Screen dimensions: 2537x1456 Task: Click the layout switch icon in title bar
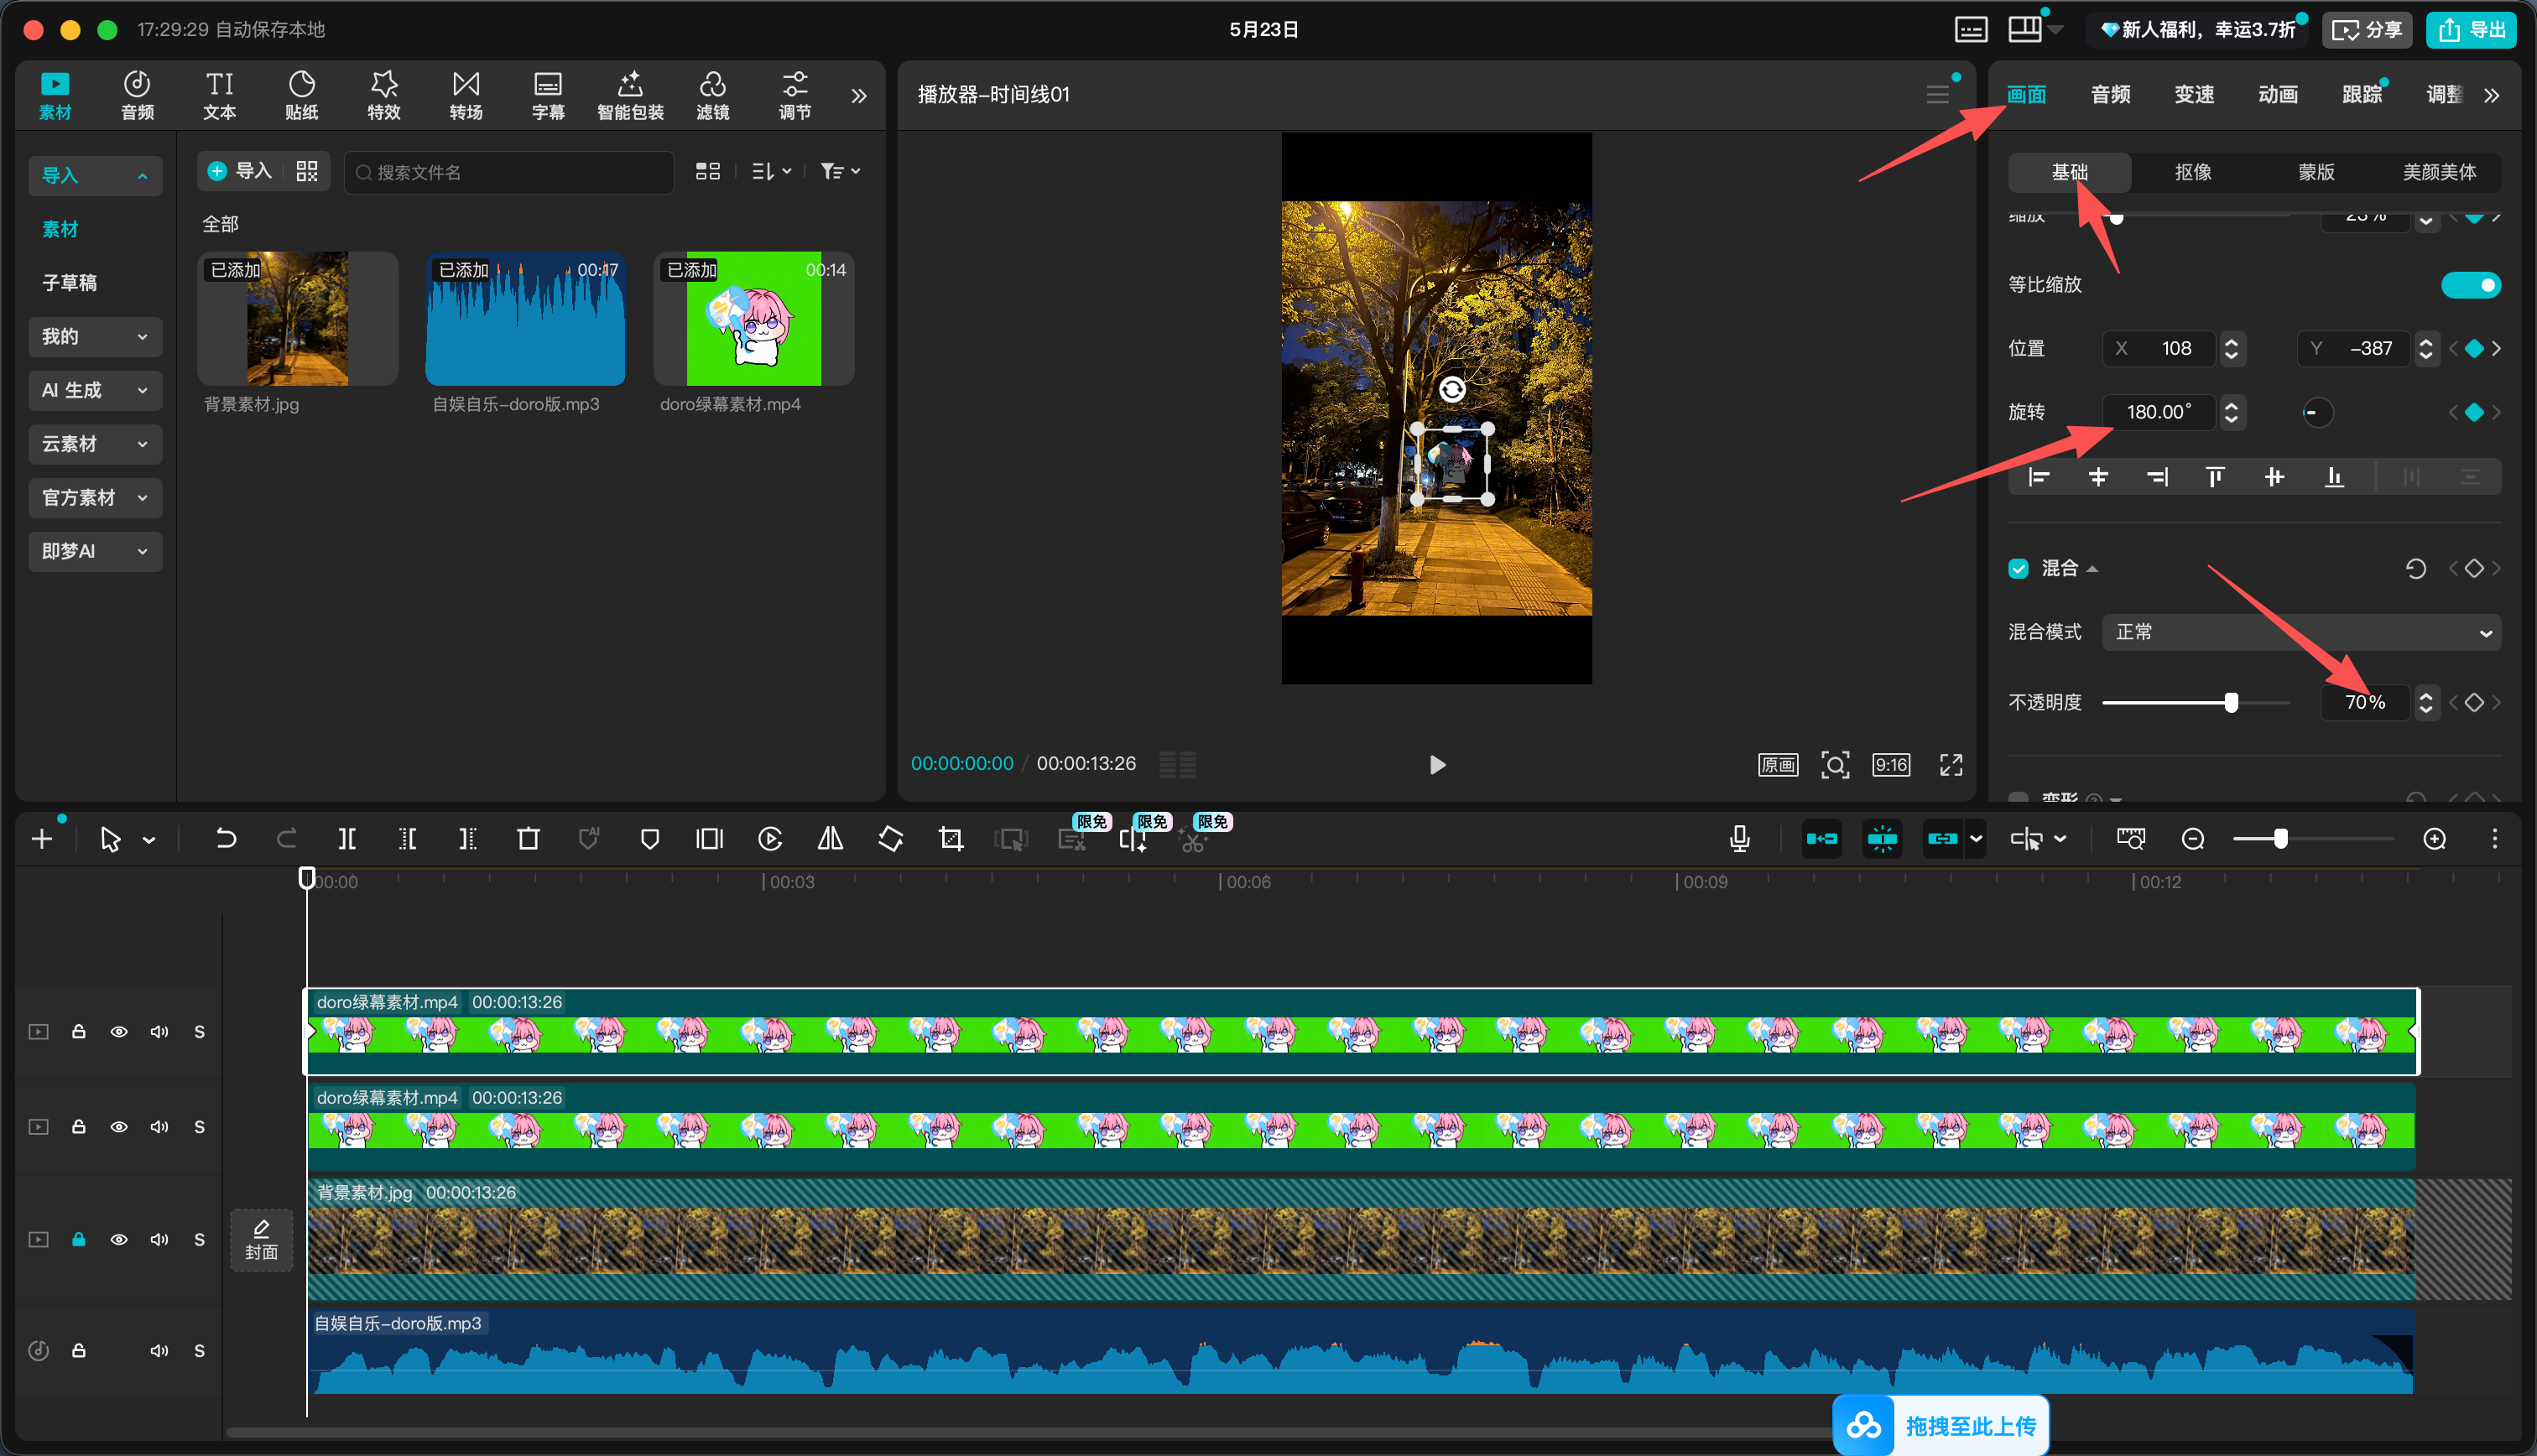pos(2025,29)
